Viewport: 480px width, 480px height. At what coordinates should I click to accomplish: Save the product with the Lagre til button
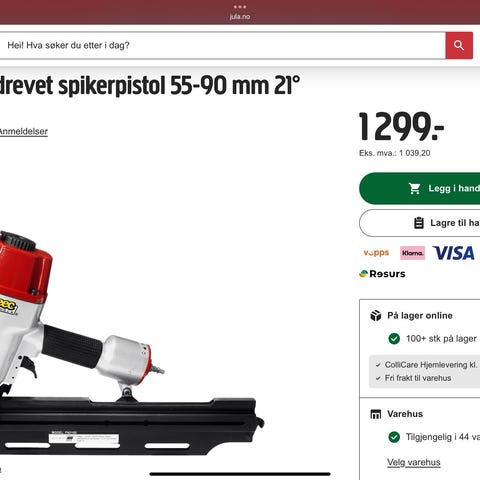point(420,223)
